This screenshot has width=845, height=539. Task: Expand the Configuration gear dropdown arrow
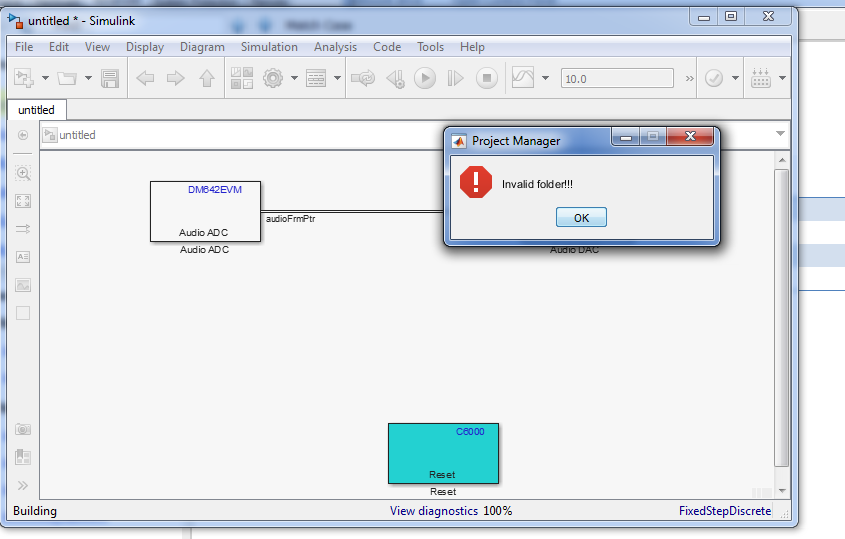coord(294,78)
